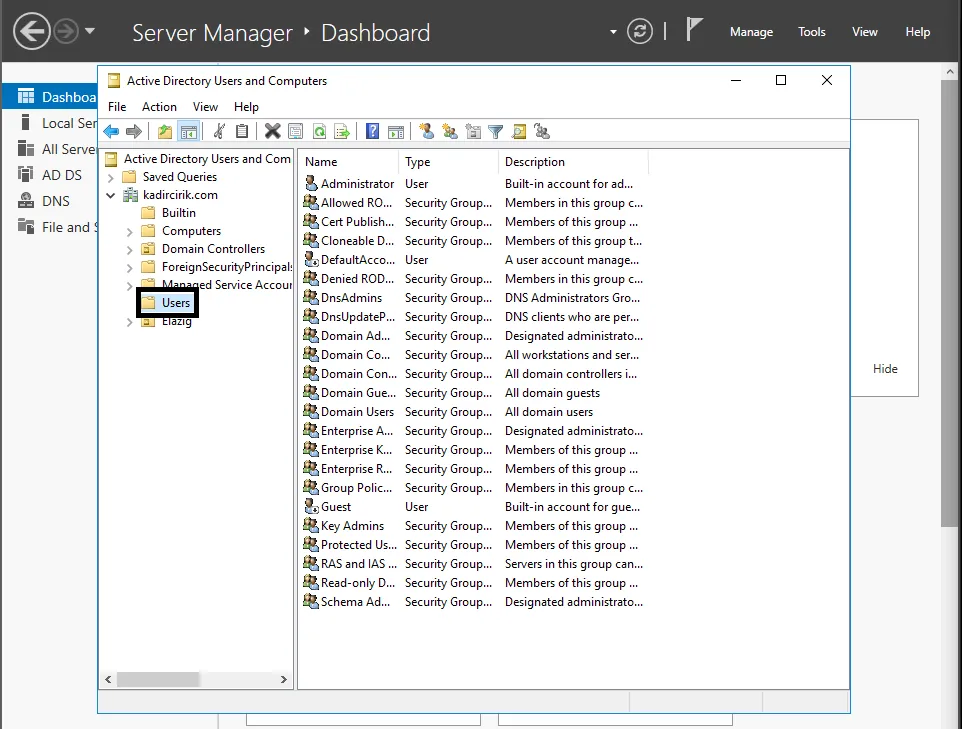Click the blue Help question mark icon
The width and height of the screenshot is (962, 729).
pos(372,131)
